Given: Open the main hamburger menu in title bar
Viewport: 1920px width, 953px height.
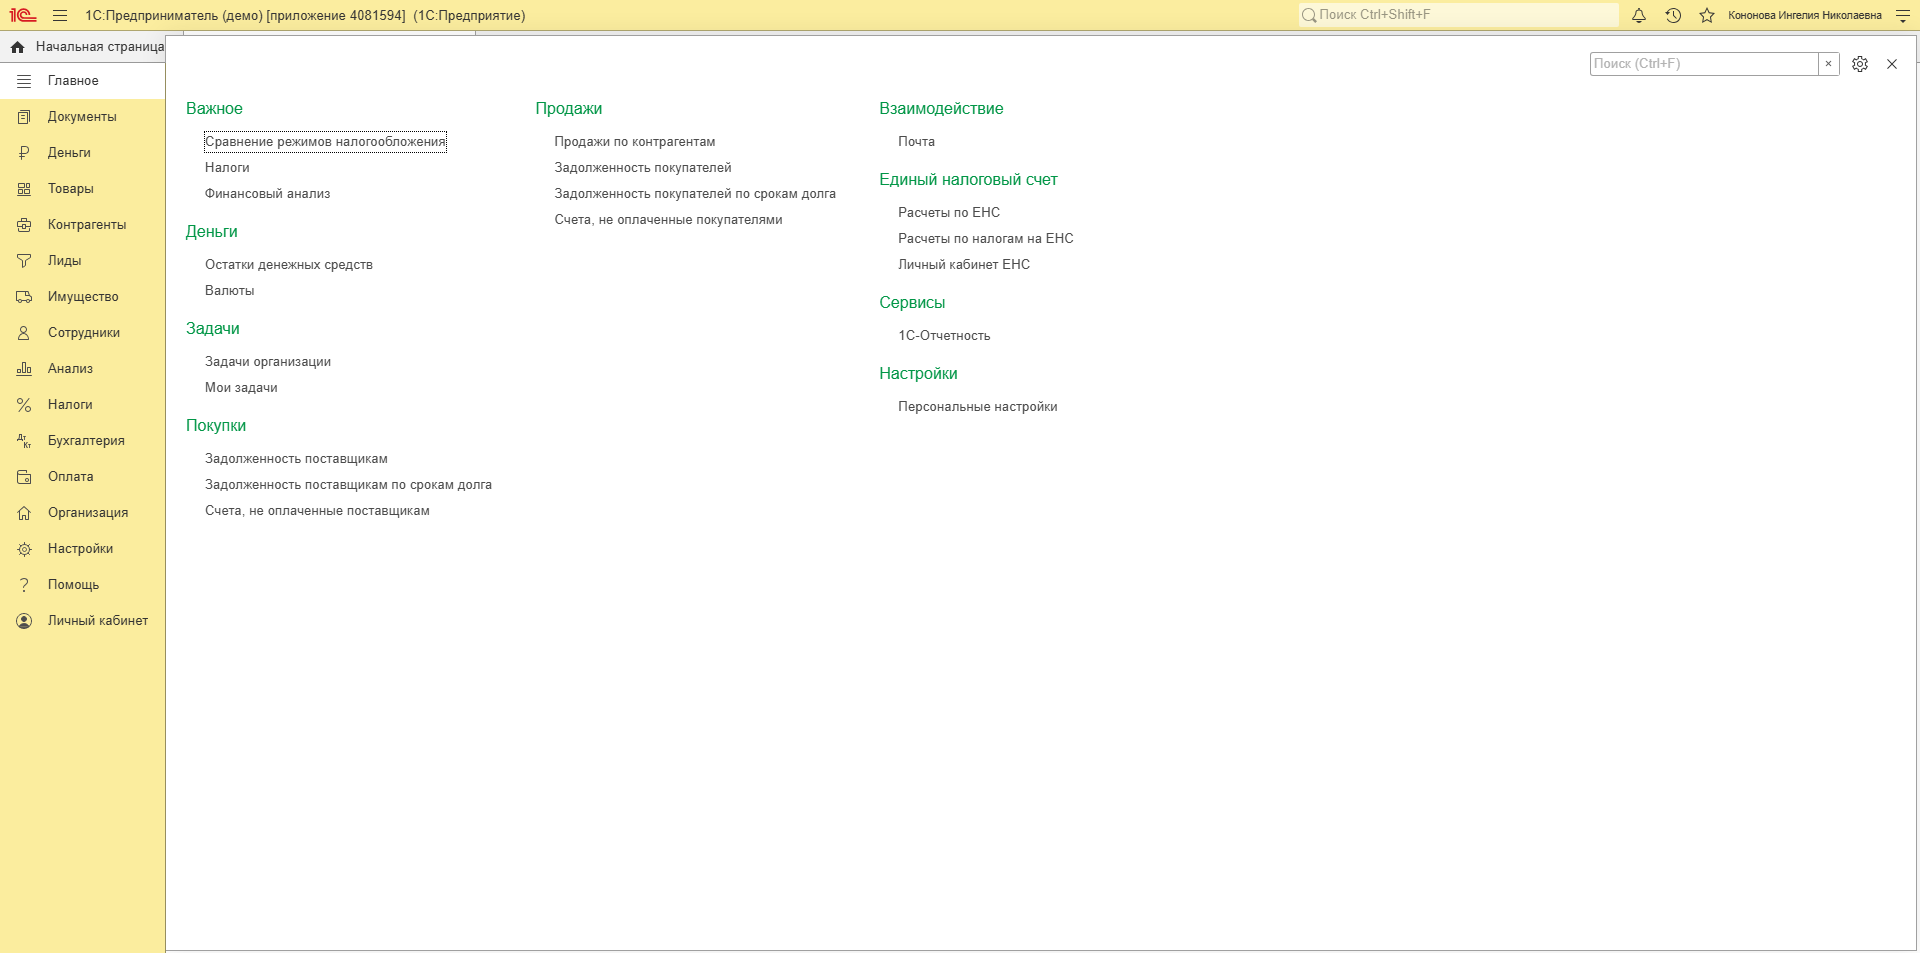Looking at the screenshot, I should click(60, 15).
